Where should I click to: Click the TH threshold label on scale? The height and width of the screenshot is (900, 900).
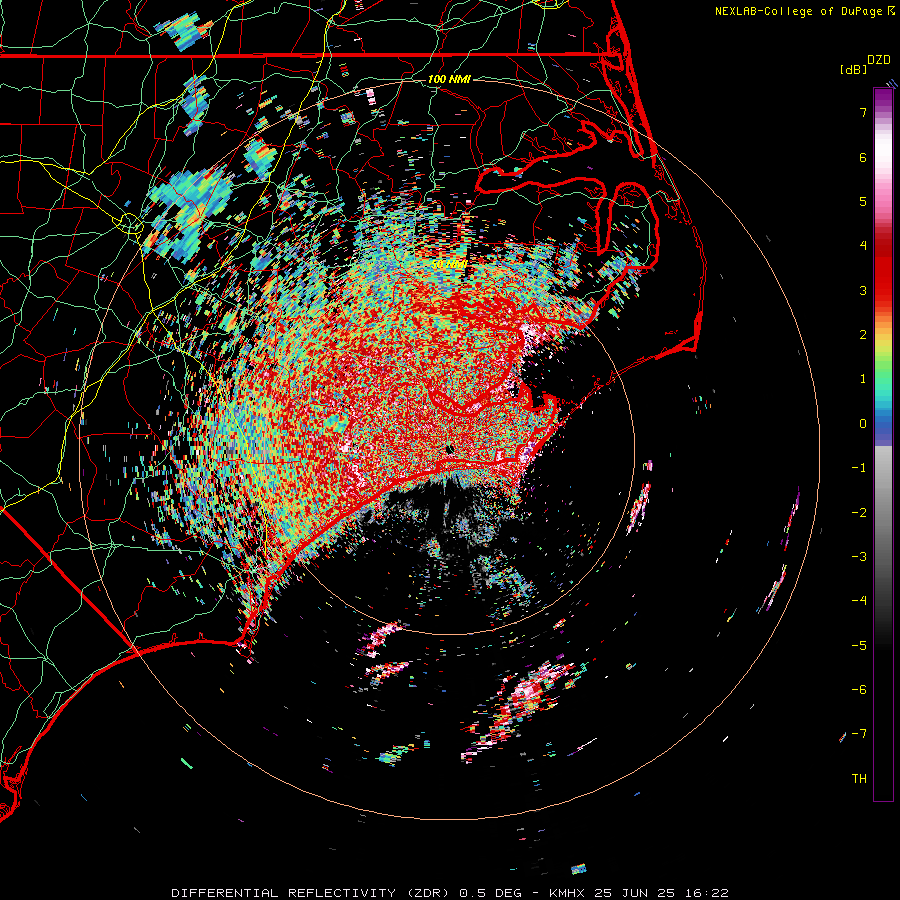(x=859, y=779)
